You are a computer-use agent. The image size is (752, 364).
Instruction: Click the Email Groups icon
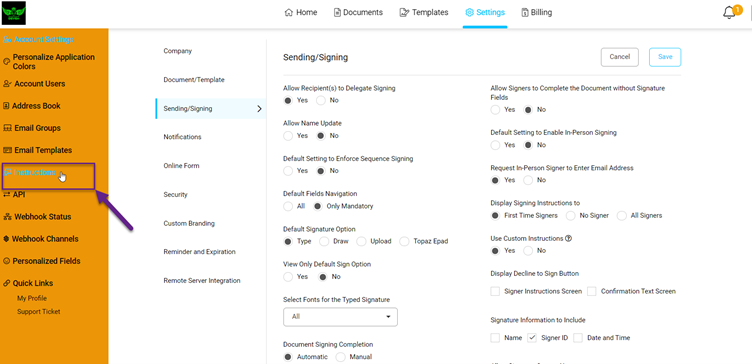(8, 128)
